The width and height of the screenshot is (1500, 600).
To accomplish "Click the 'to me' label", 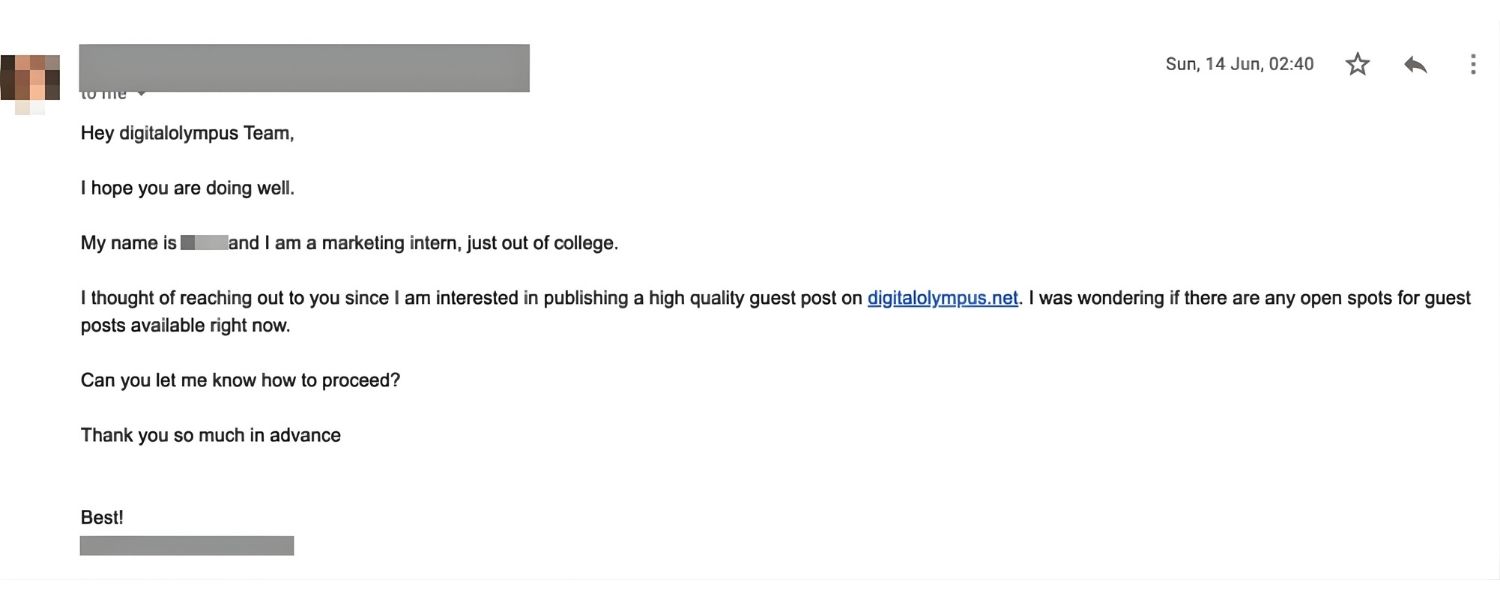I will [x=102, y=93].
